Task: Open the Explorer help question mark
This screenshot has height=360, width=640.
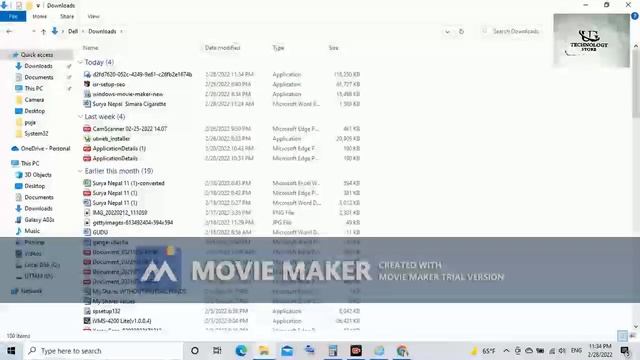Action: click(635, 16)
